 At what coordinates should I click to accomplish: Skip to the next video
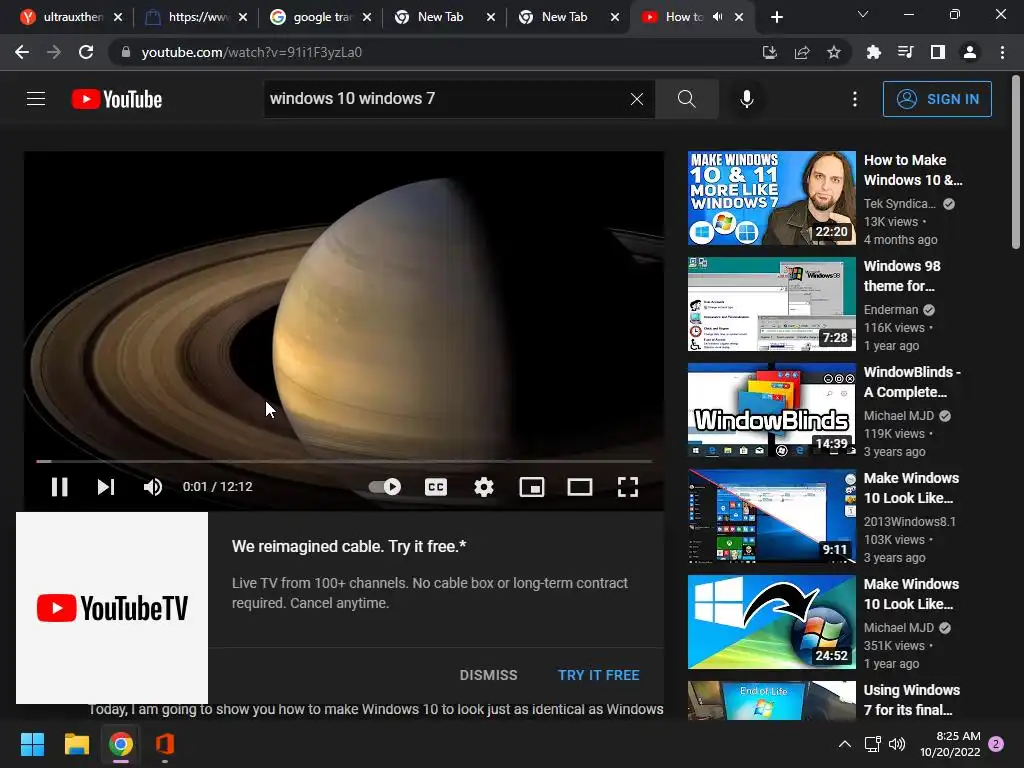pos(106,487)
